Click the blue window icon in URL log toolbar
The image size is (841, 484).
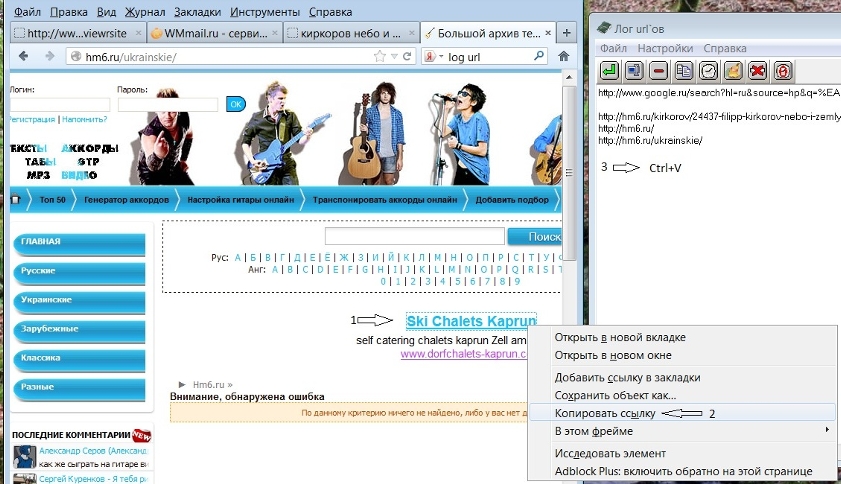[x=634, y=70]
